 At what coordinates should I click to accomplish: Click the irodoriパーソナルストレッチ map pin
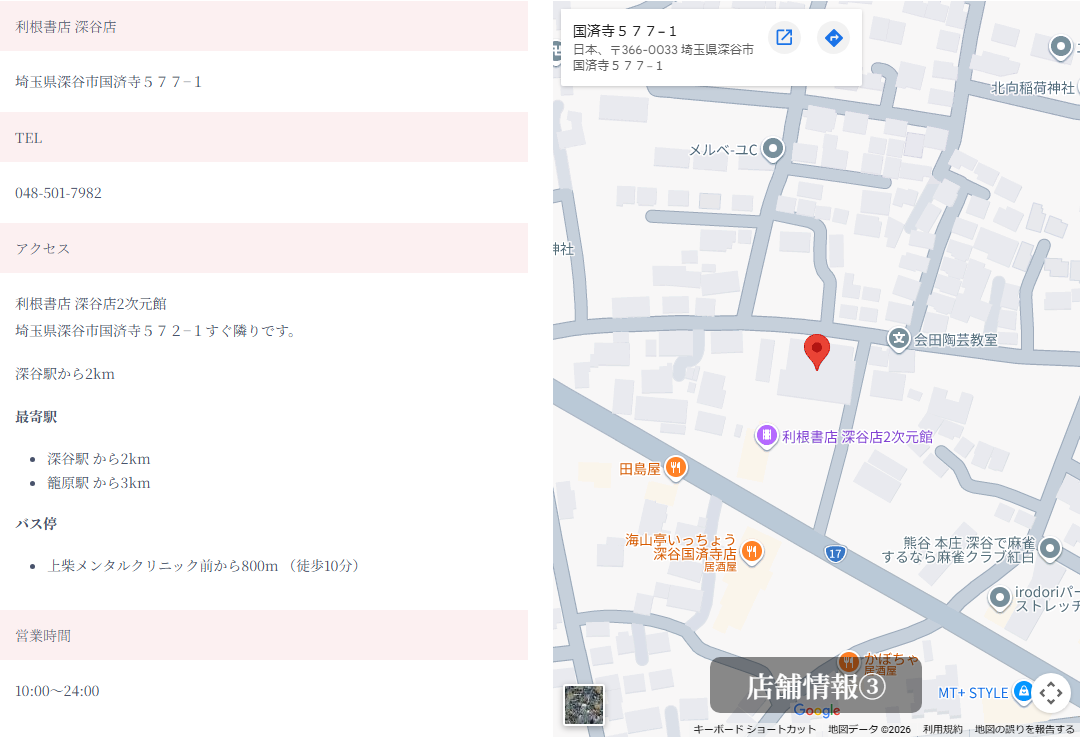tap(999, 598)
